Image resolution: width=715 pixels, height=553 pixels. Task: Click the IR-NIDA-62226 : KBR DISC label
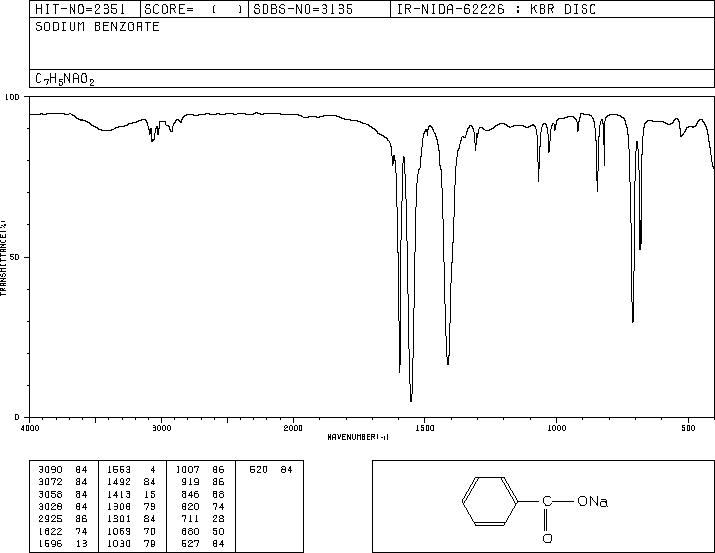[496, 9]
